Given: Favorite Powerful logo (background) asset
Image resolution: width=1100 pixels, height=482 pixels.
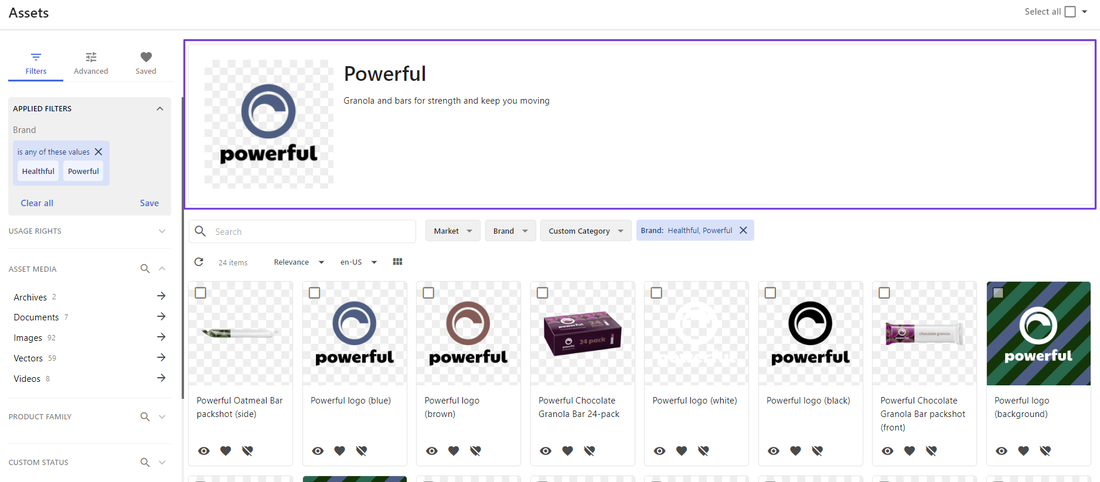Looking at the screenshot, I should [1024, 450].
